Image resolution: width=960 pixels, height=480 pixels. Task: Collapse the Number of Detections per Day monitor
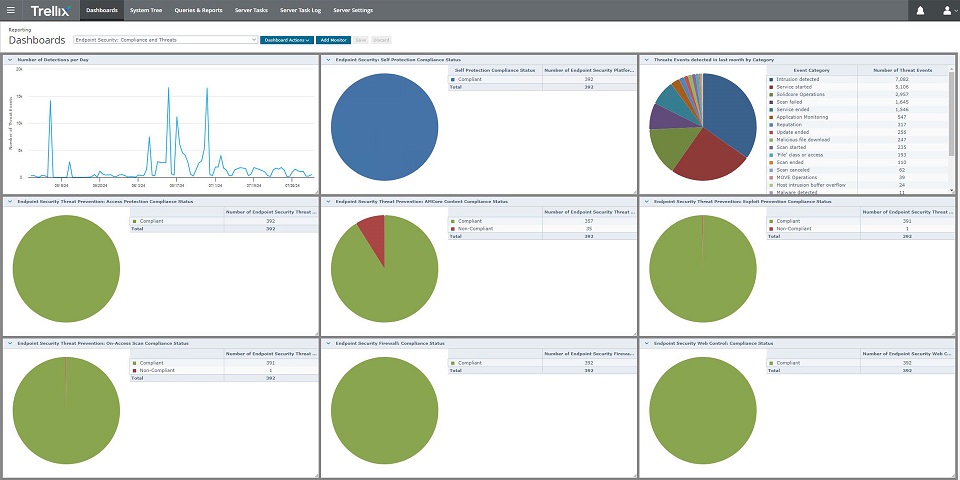pyautogui.click(x=10, y=60)
